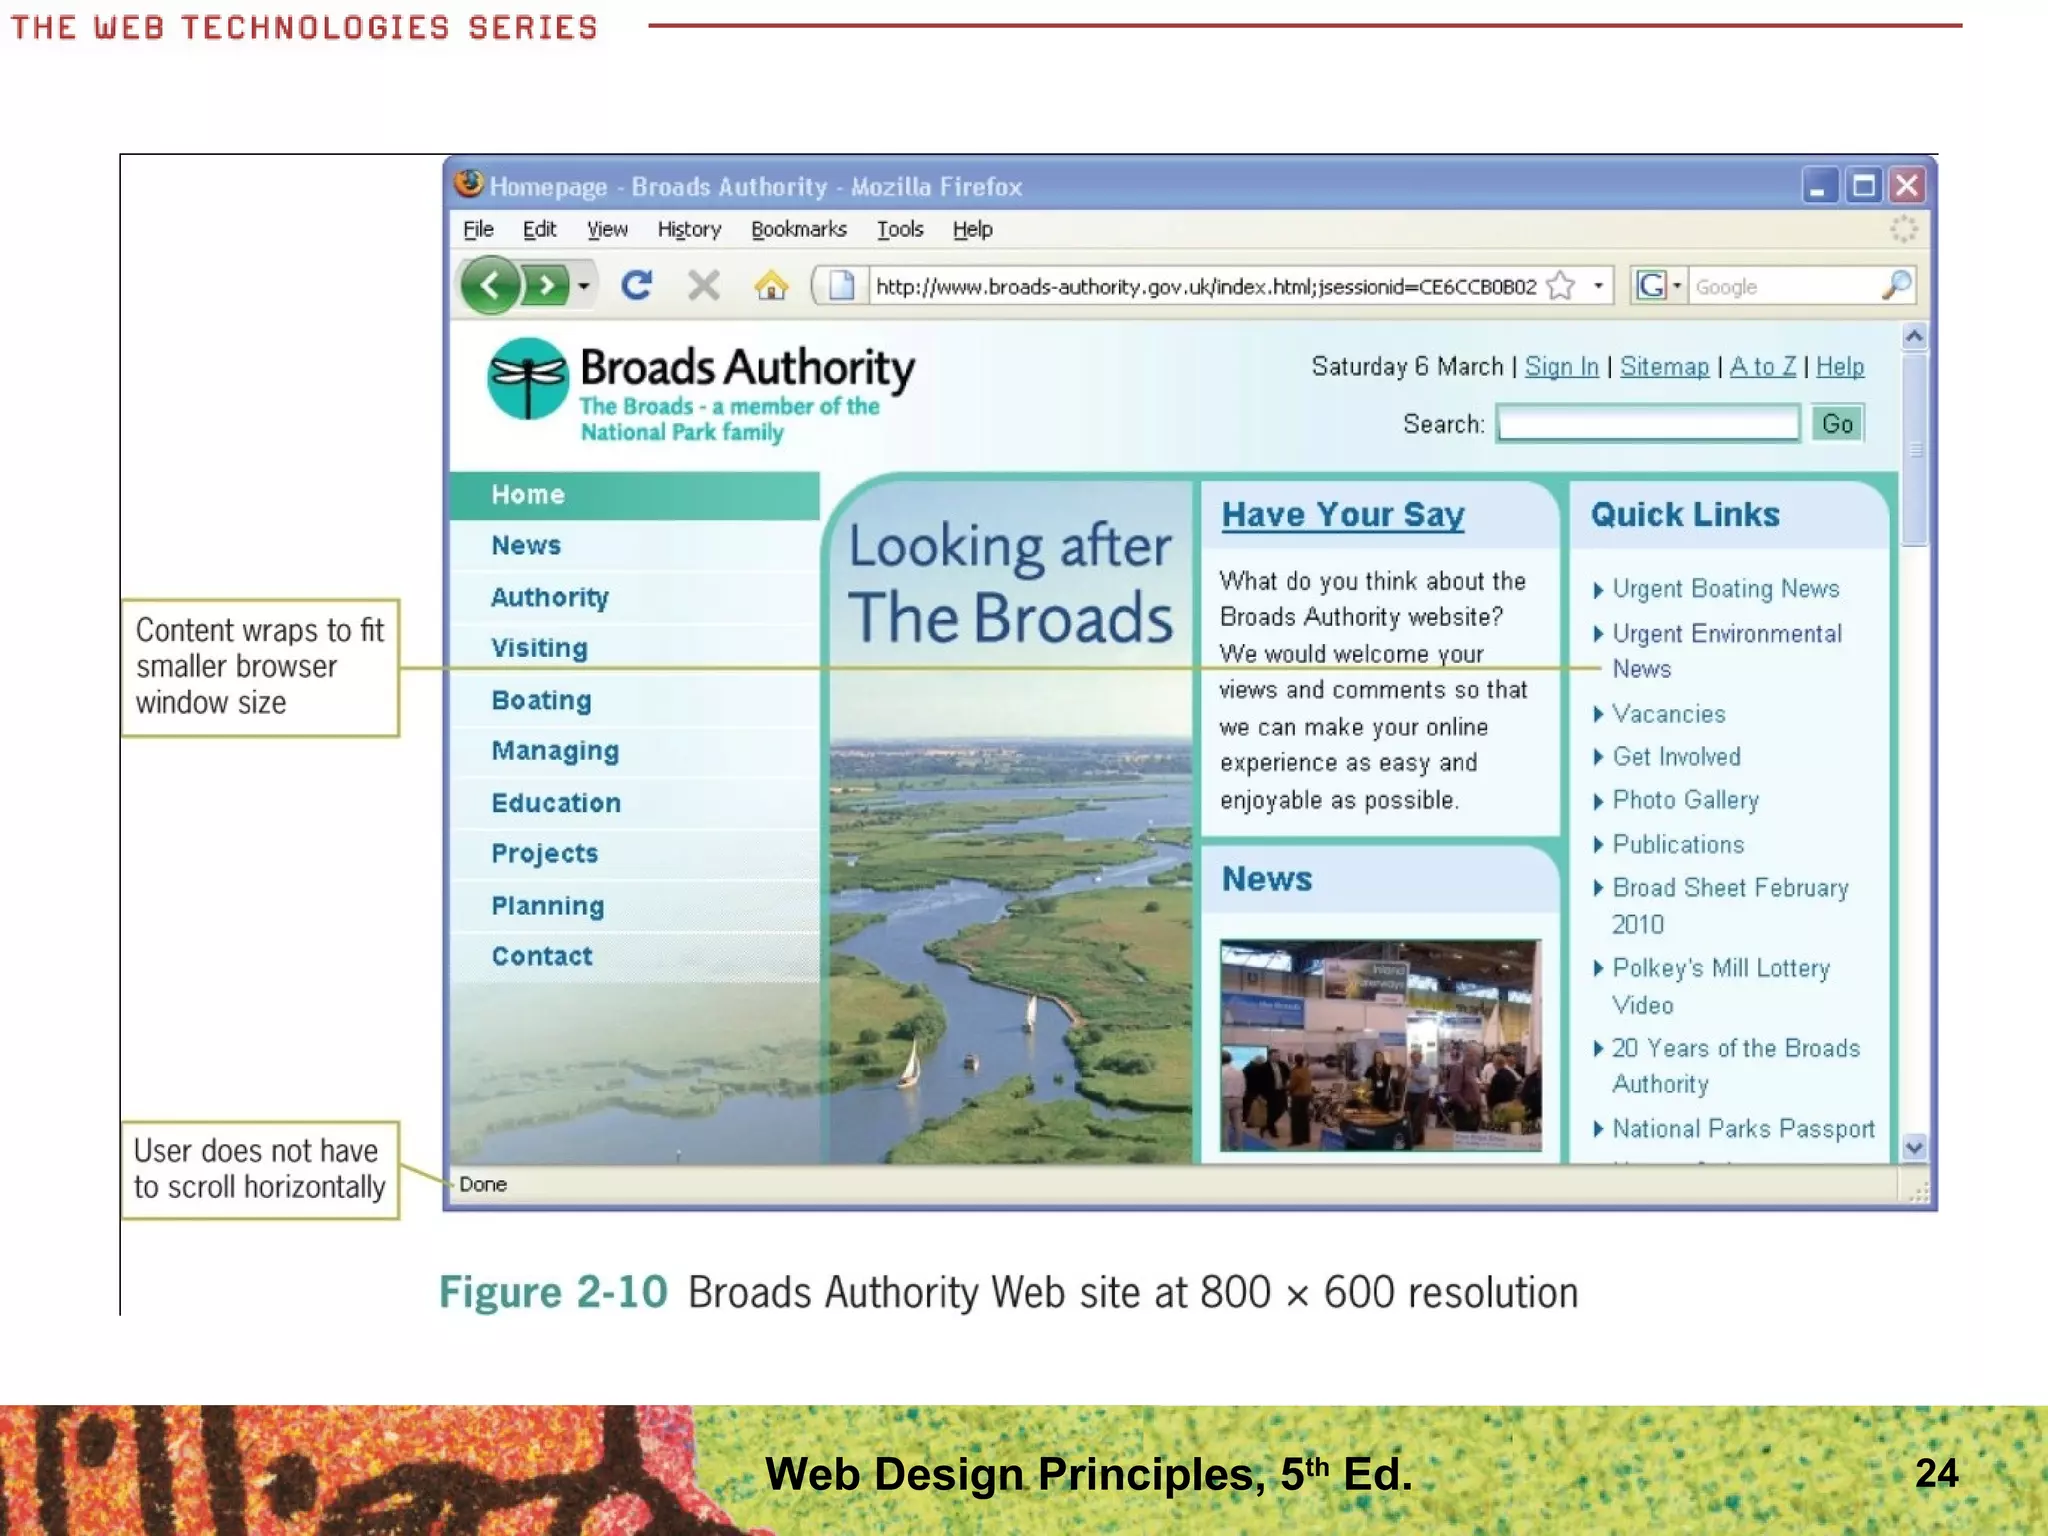
Task: Open the Education navigation item
Action: pos(634,803)
